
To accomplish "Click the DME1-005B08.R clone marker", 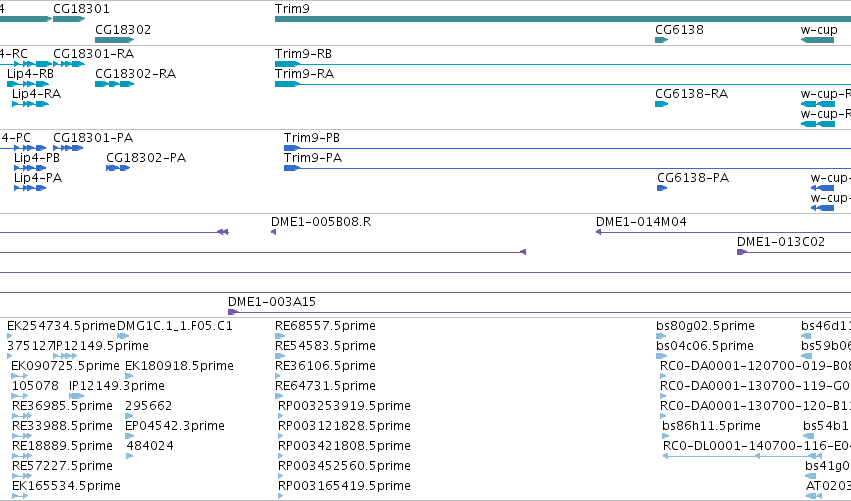I will 274,232.
